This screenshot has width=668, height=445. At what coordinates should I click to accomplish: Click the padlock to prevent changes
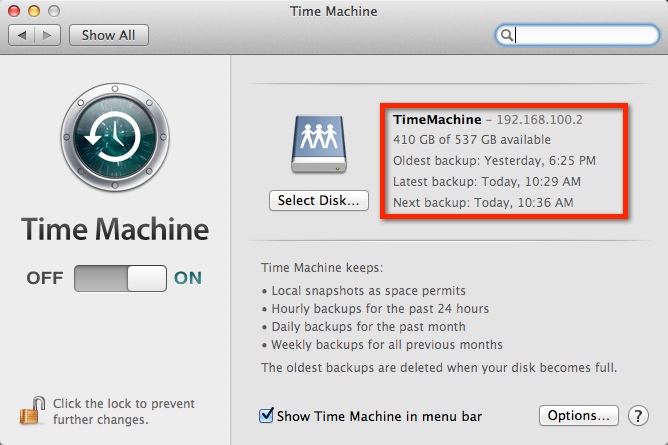(32, 411)
